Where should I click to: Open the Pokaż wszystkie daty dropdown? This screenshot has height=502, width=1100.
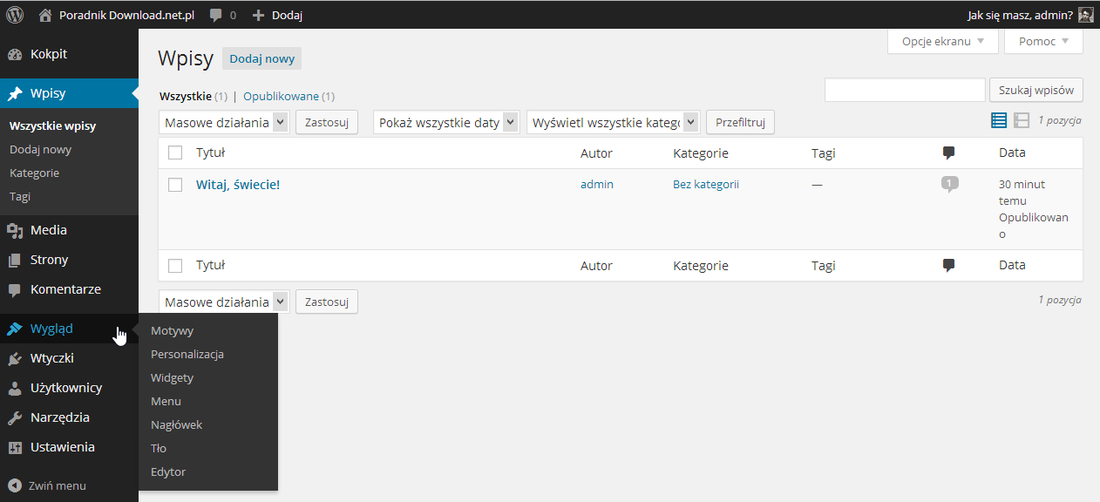[x=446, y=122]
